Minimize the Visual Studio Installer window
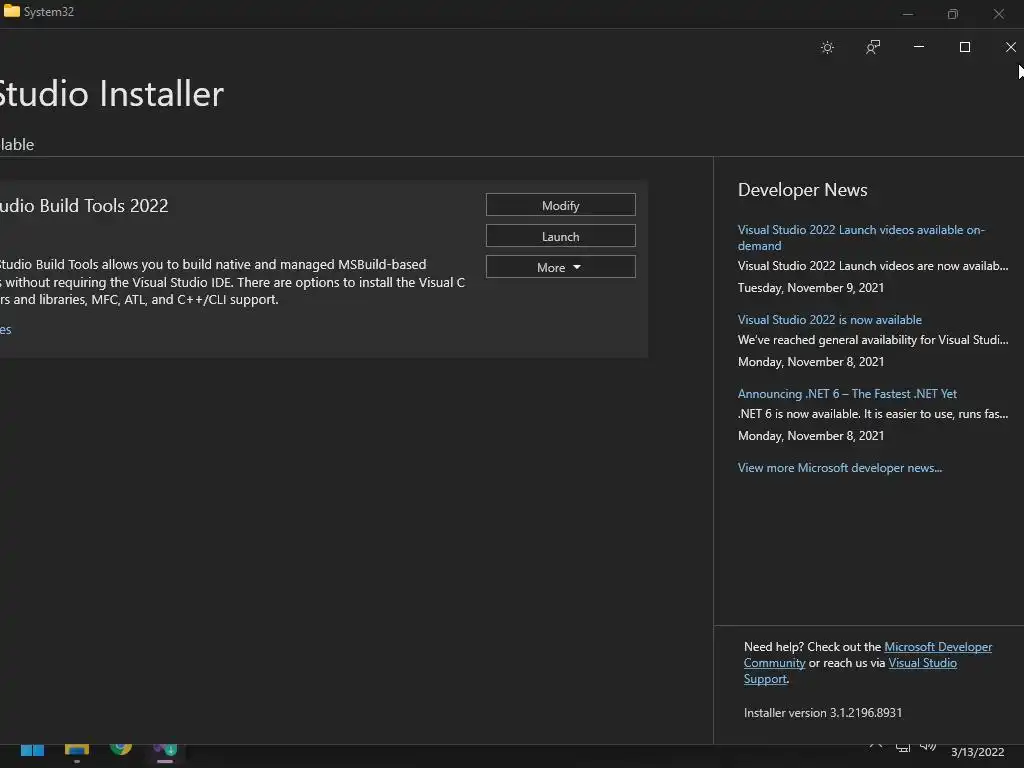The width and height of the screenshot is (1024, 768). (918, 46)
